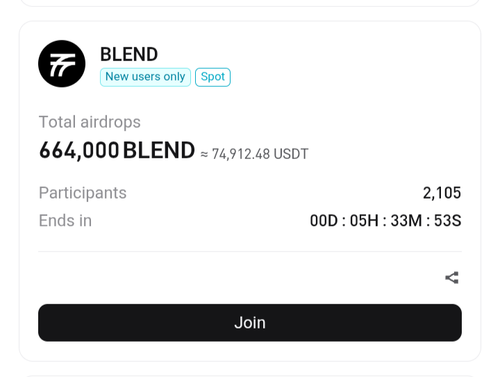Share the BLEND airdrop via share icon
Image resolution: width=500 pixels, height=377 pixels.
[452, 278]
